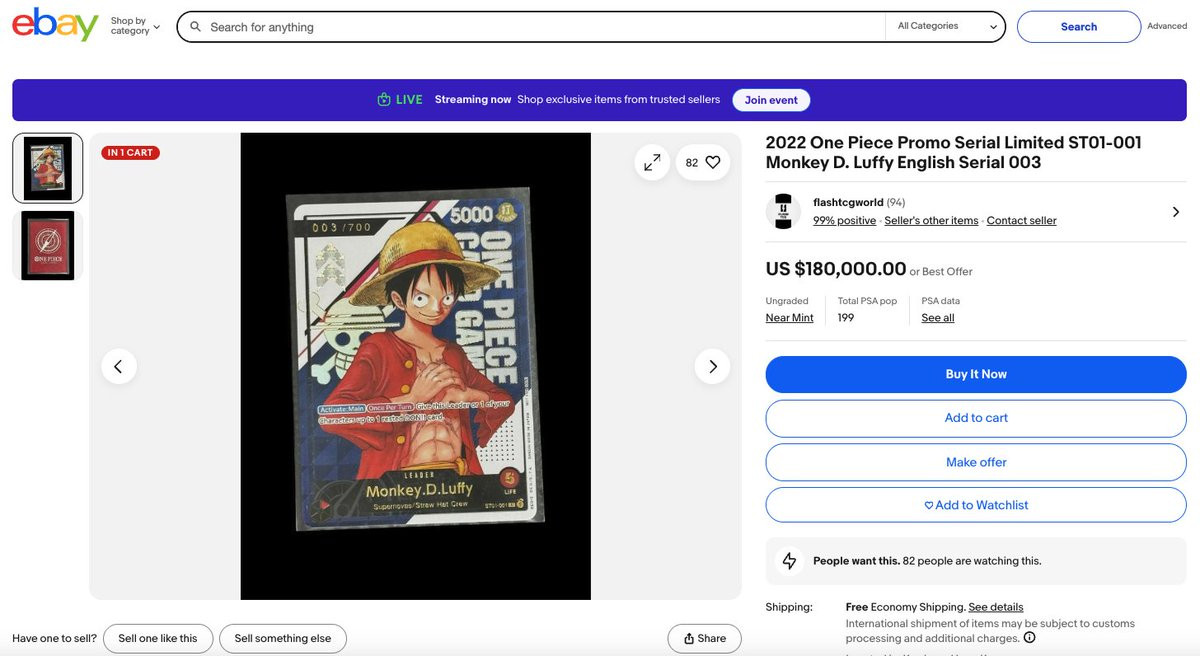1200x656 pixels.
Task: Click the Total PSA pop 199 value
Action: [846, 318]
